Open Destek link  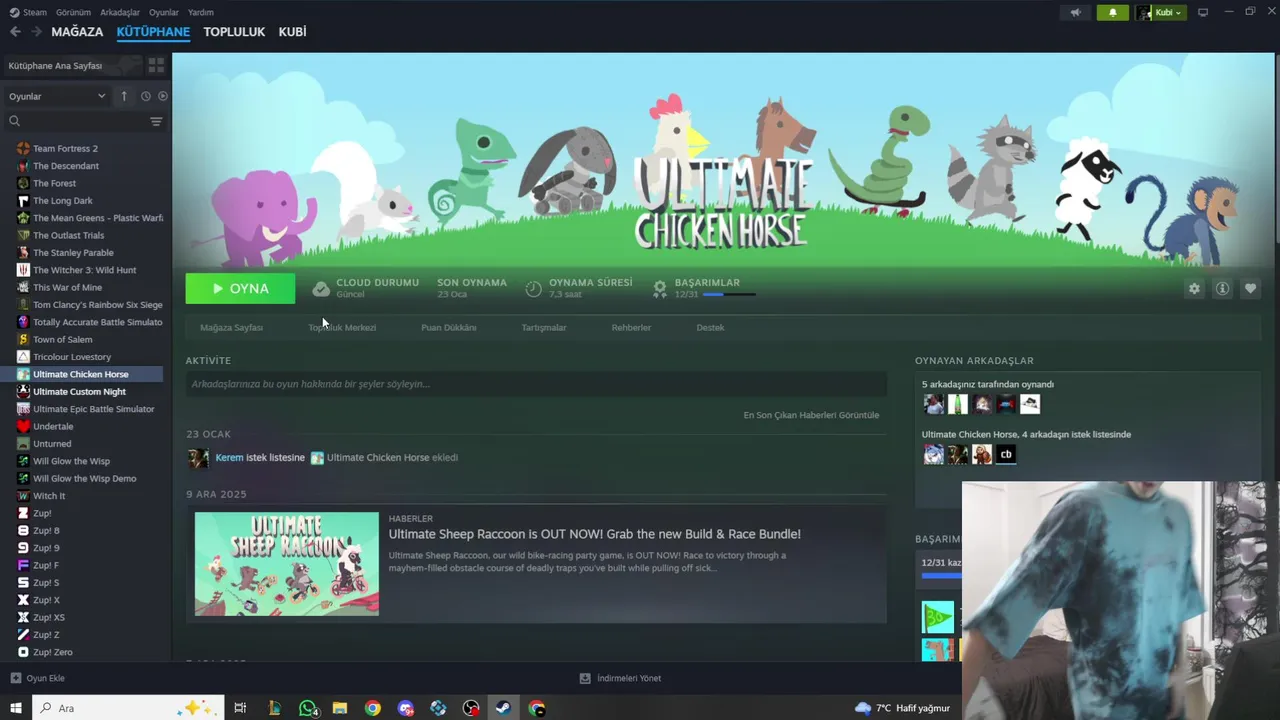point(710,328)
